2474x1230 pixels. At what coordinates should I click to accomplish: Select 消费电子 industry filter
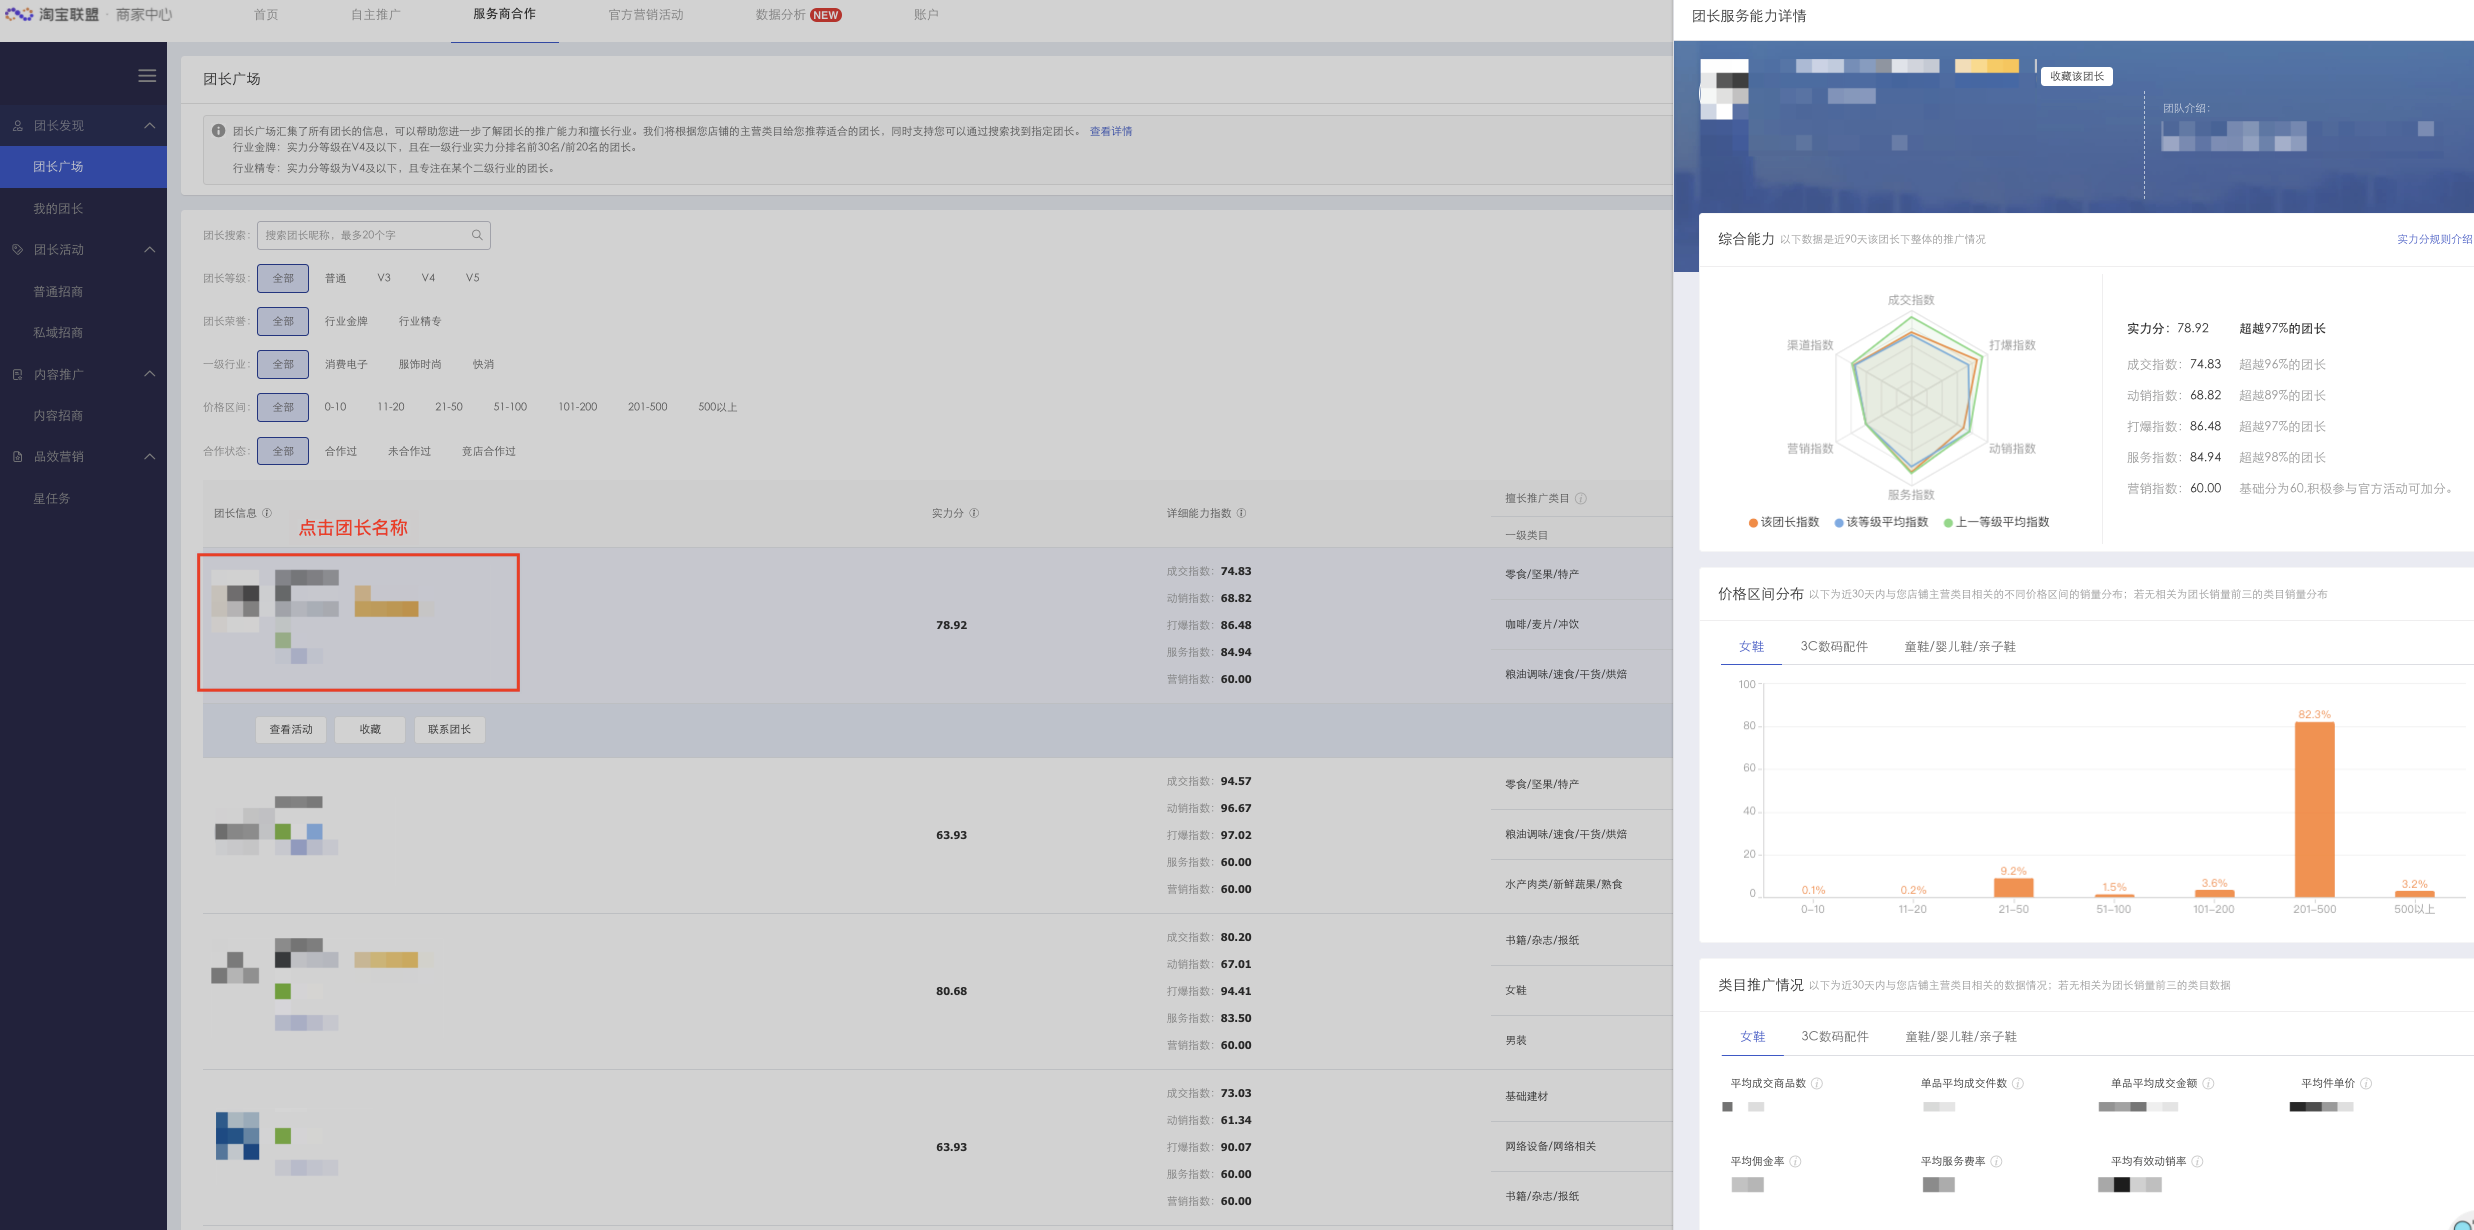click(x=346, y=364)
